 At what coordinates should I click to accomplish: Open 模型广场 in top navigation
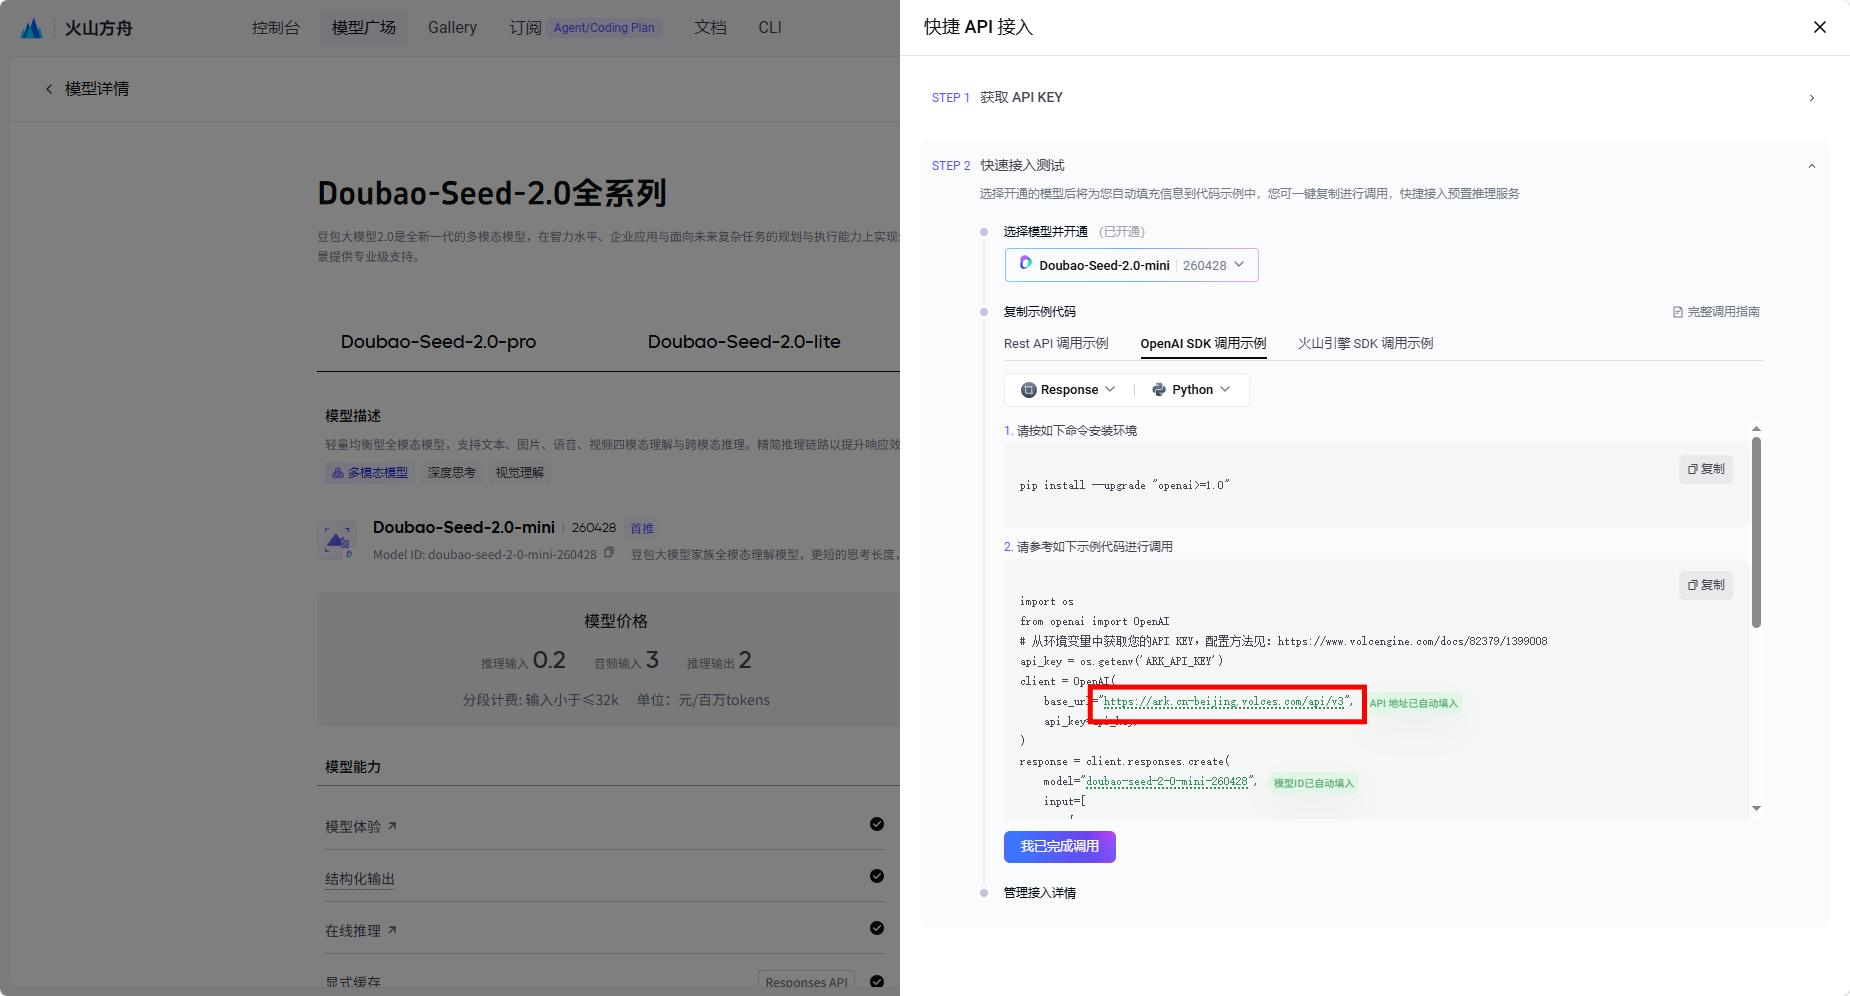tap(364, 28)
